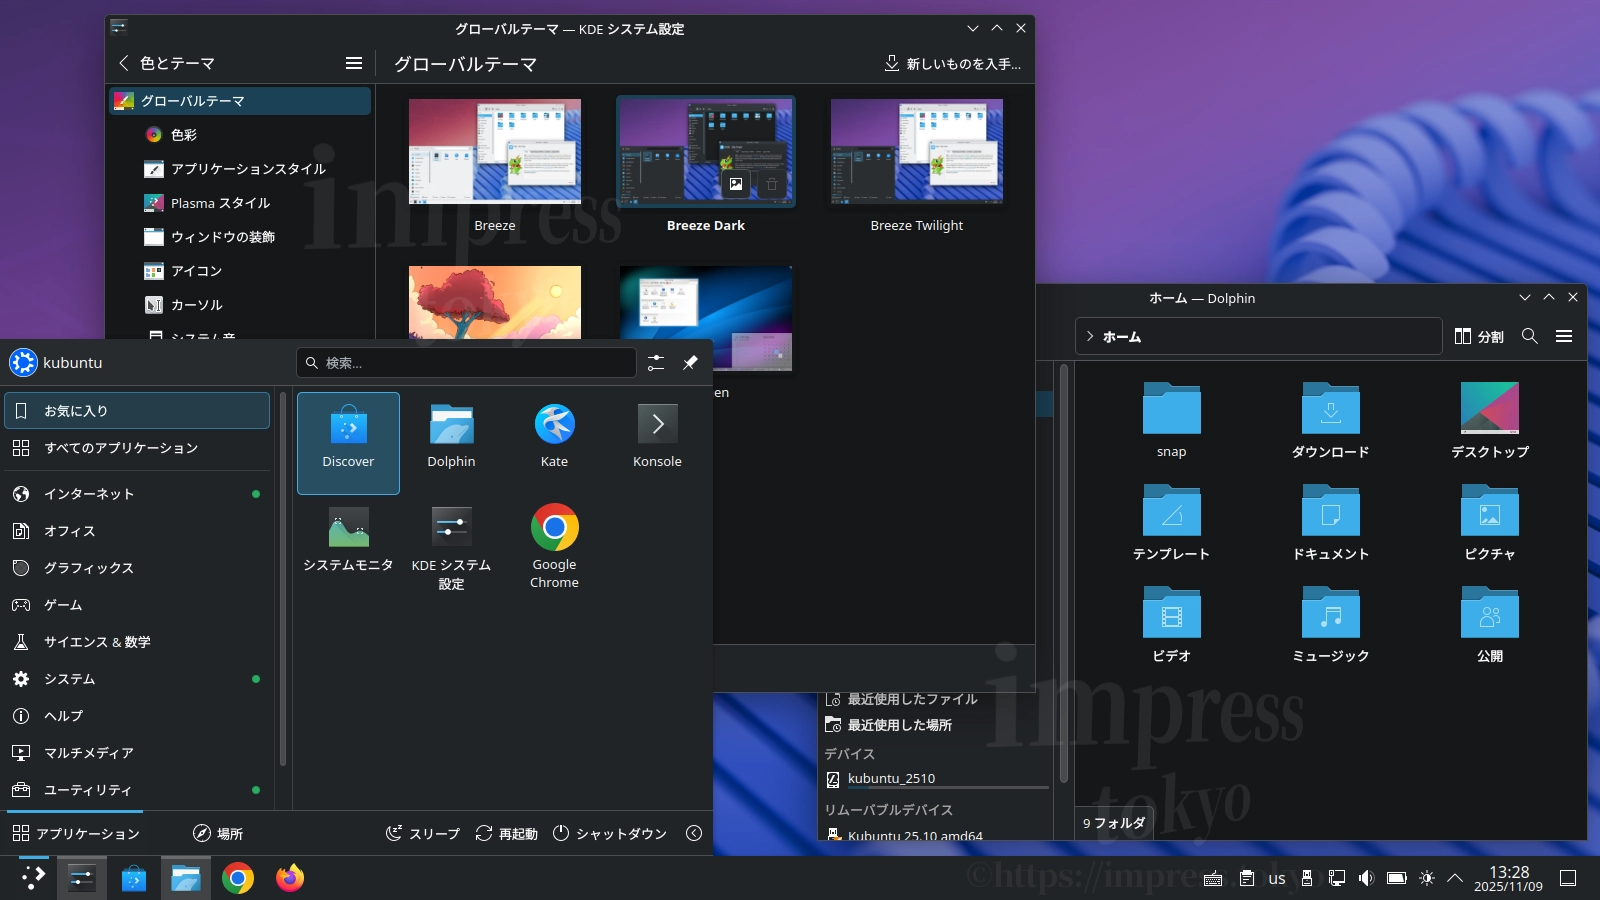The height and width of the screenshot is (900, 1600).
Task: Select the ダウンロード folder in Dolphin
Action: 1331,420
